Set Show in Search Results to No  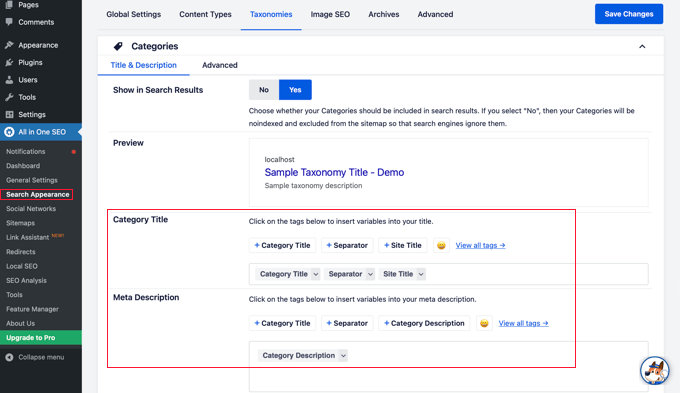264,90
